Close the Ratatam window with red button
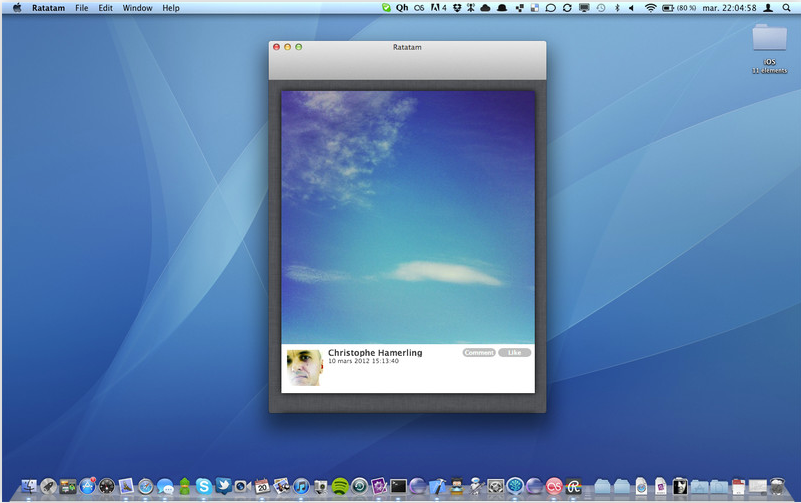The image size is (801, 503). 276,47
